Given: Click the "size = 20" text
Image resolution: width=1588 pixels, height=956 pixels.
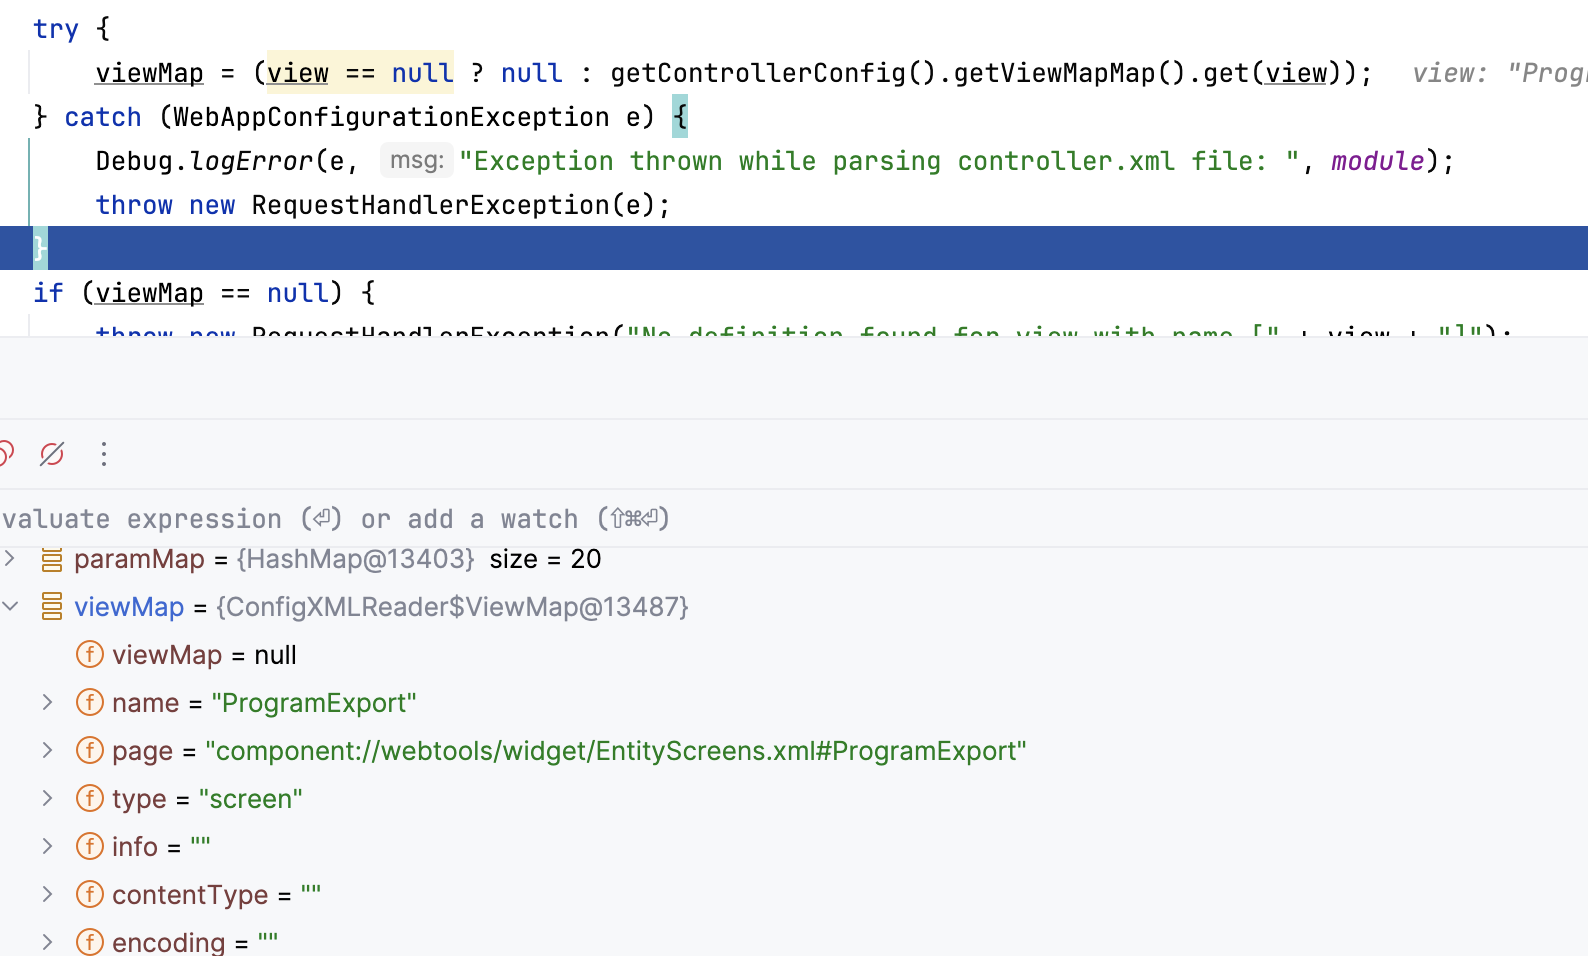Looking at the screenshot, I should [545, 559].
